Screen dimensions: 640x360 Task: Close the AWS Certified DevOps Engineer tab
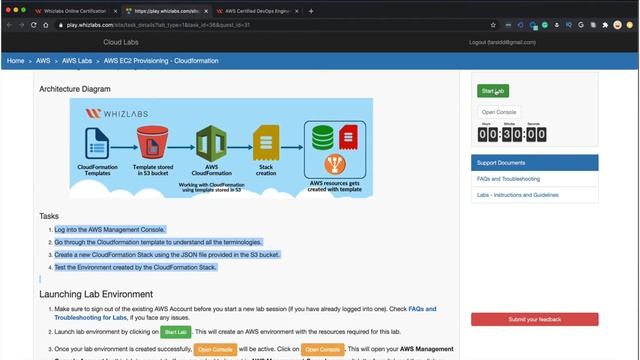[296, 11]
